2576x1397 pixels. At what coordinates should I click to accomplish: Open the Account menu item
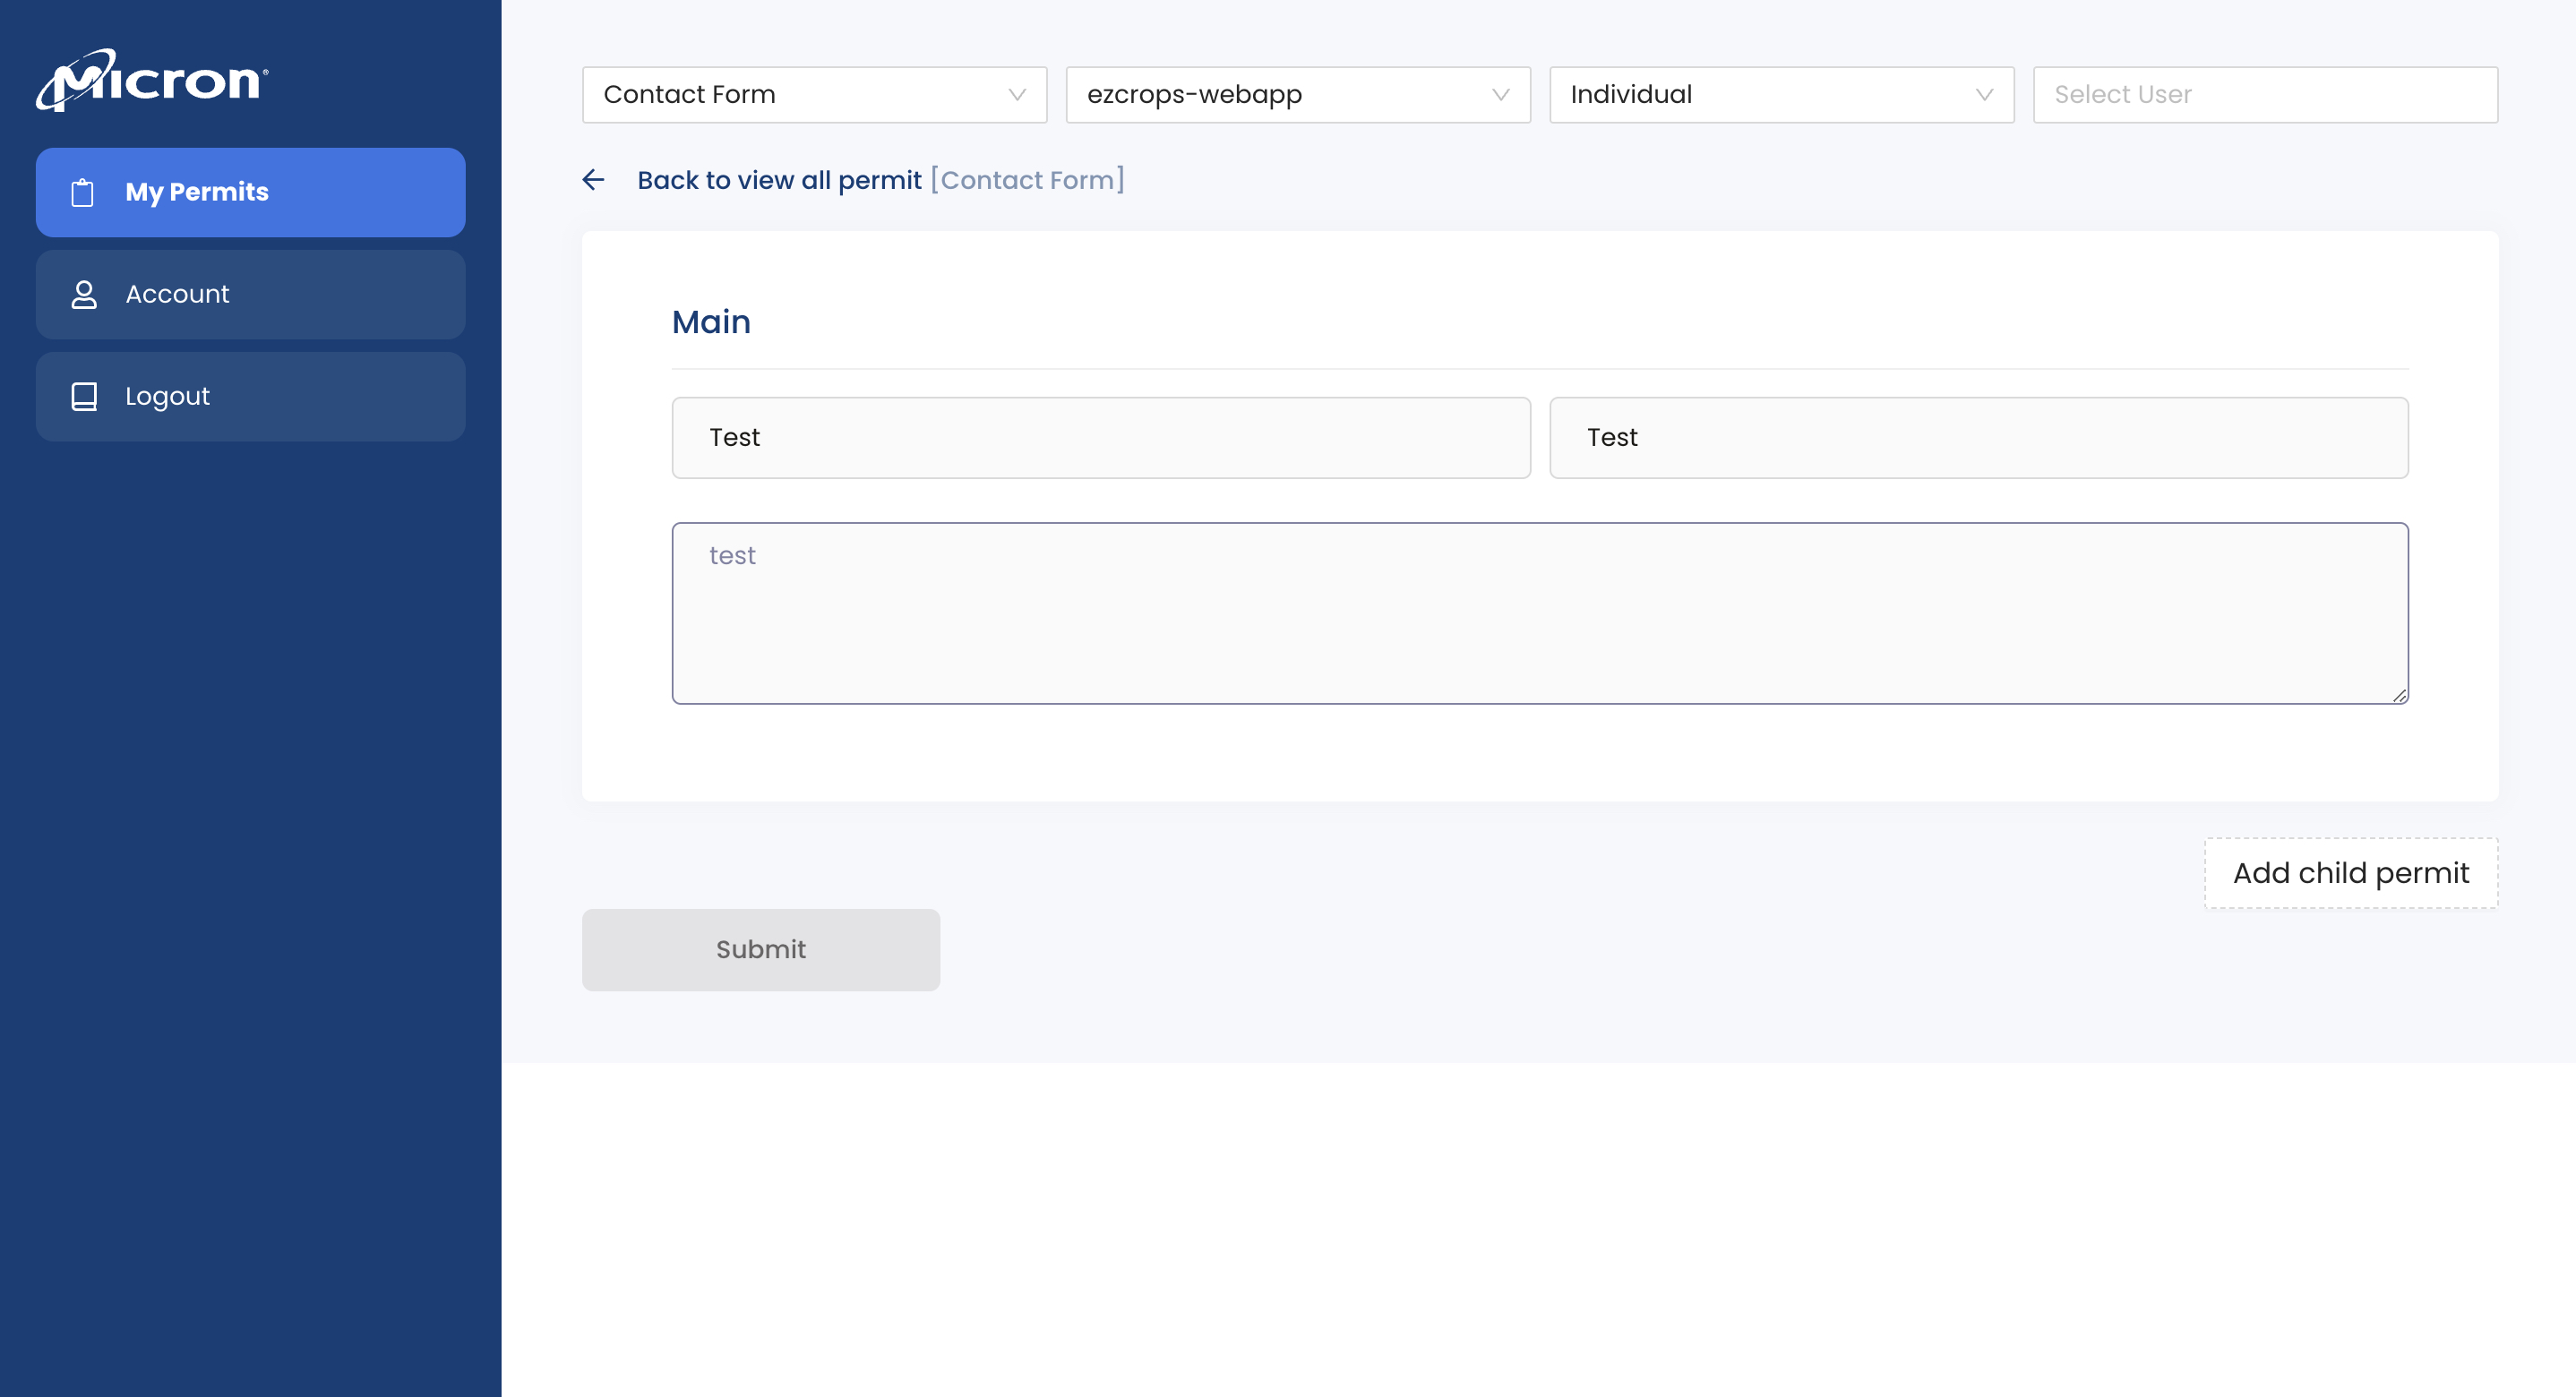(x=251, y=294)
